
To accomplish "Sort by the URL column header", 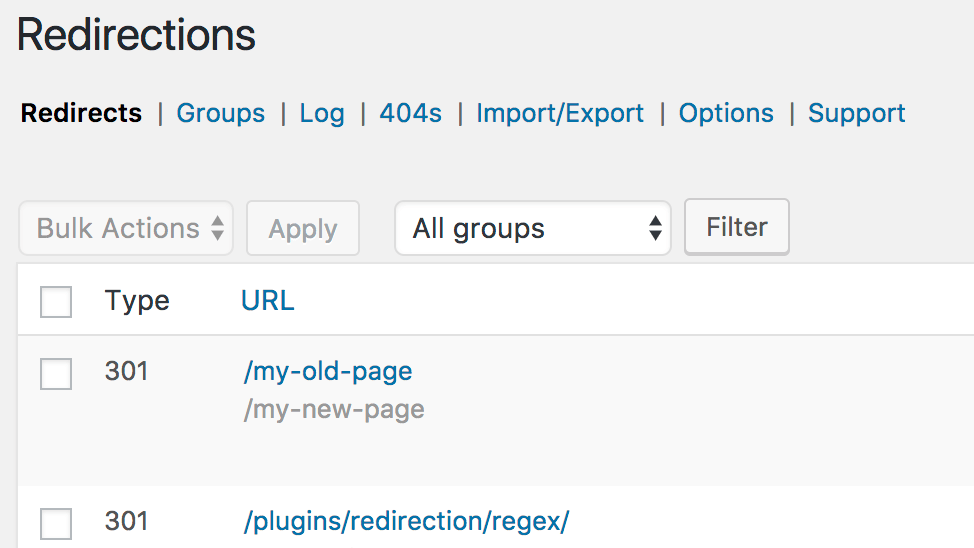I will (267, 301).
